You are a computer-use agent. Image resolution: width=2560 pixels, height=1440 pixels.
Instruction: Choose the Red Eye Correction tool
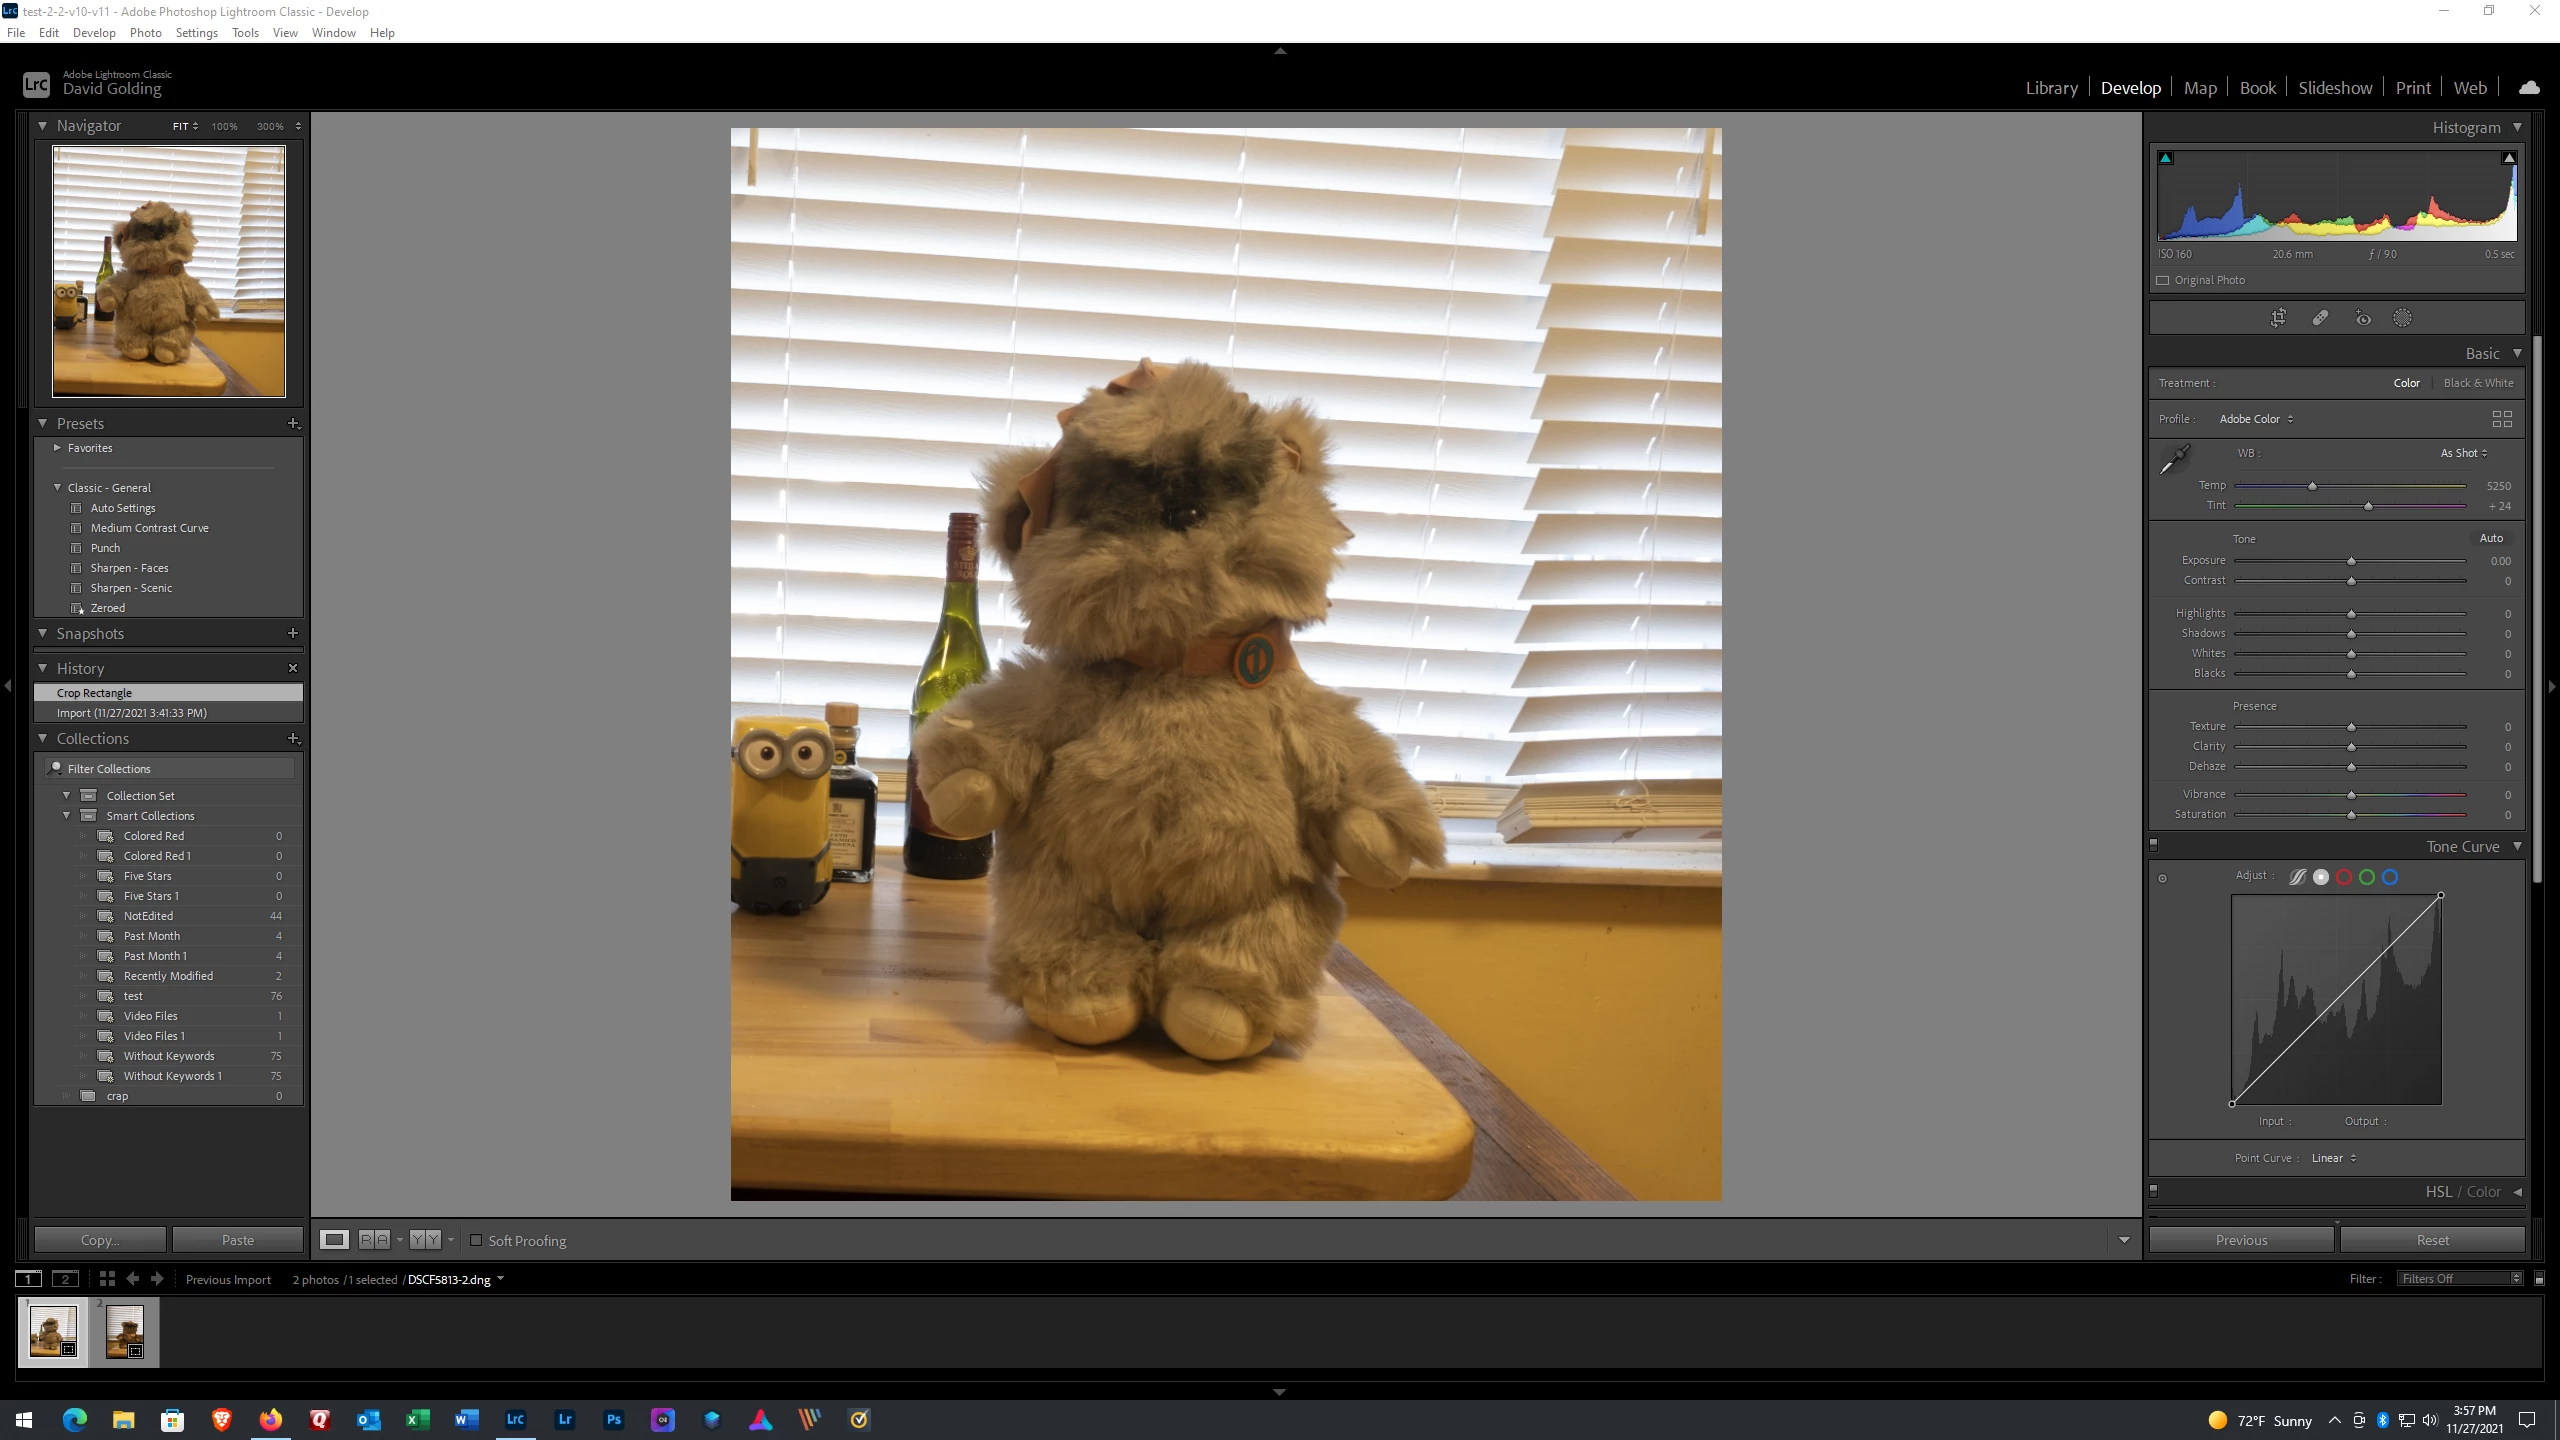[2363, 318]
